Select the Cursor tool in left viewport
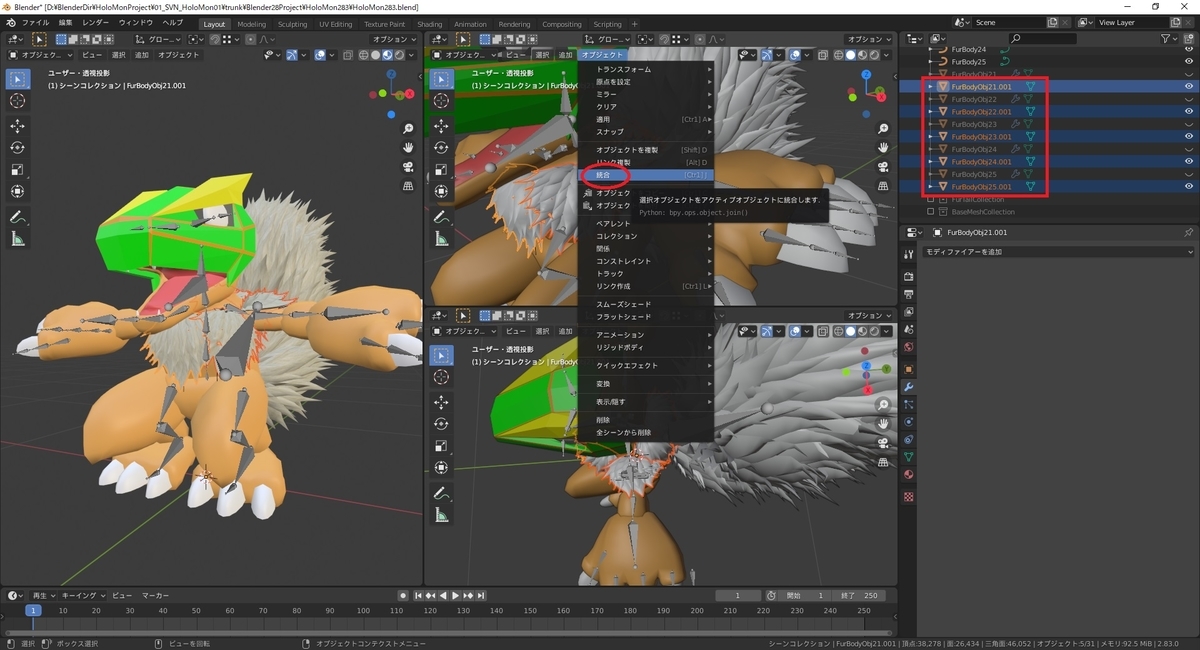 pyautogui.click(x=18, y=101)
